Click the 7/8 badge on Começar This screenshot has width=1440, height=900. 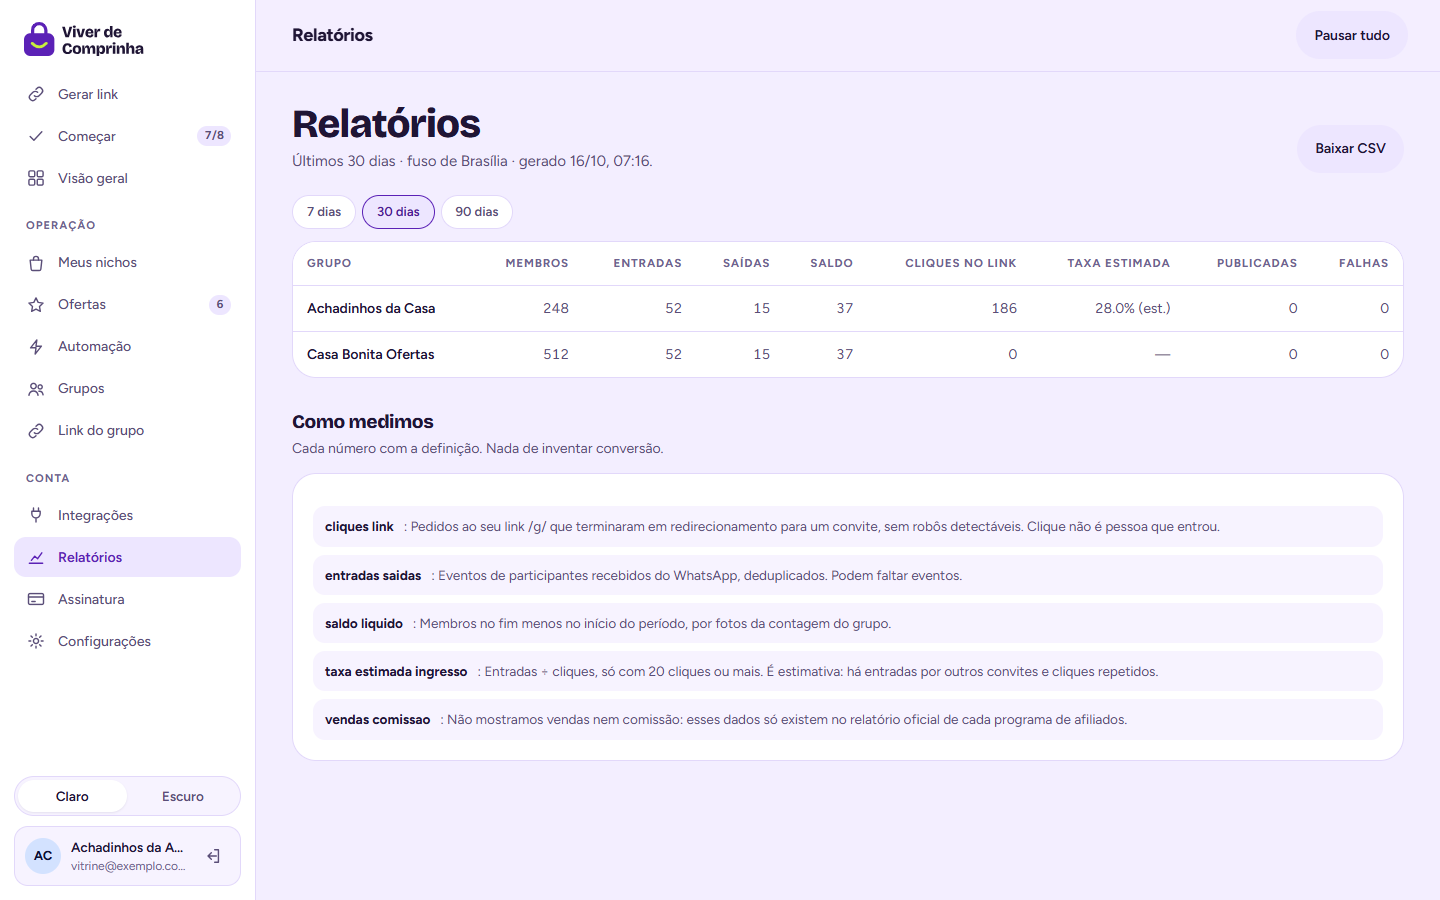click(214, 136)
